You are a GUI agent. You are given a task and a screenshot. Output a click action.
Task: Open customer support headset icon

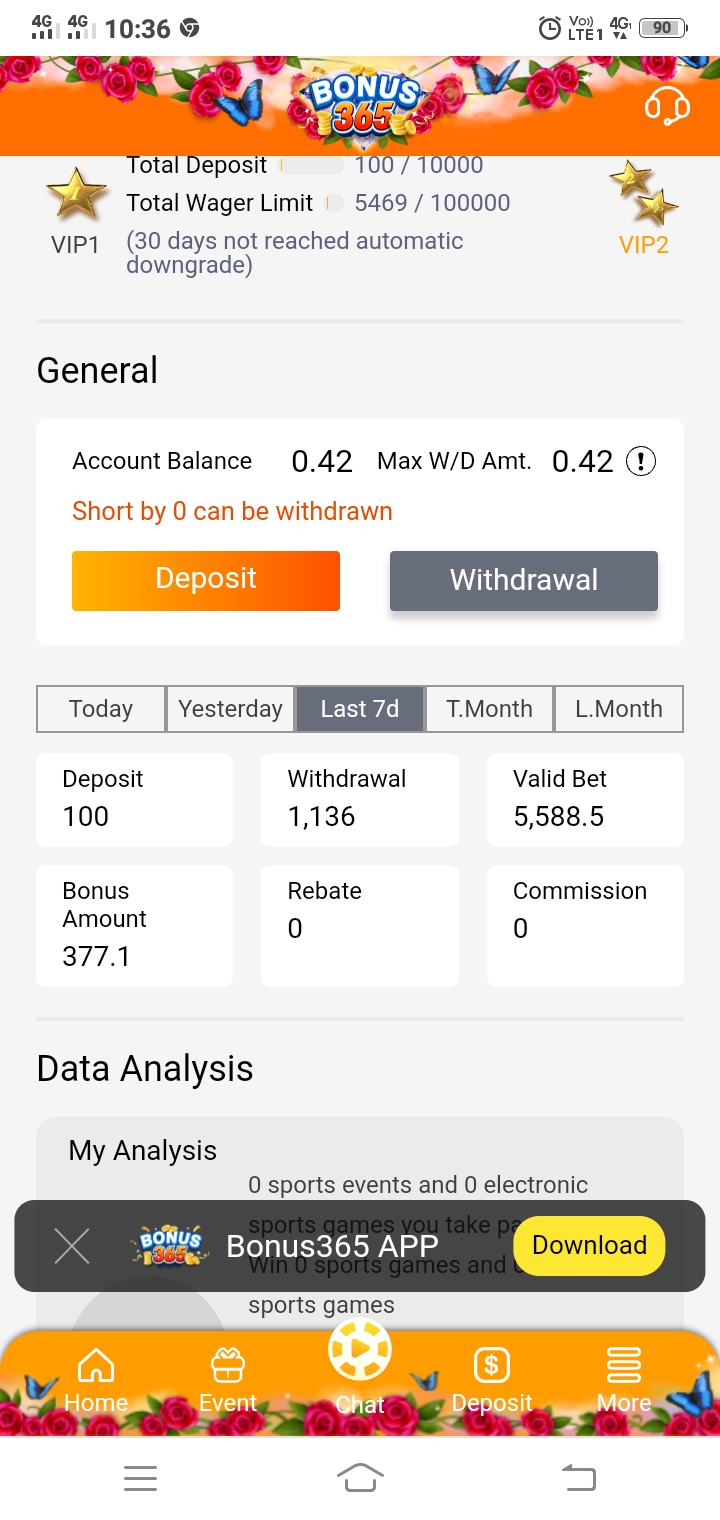tap(667, 106)
